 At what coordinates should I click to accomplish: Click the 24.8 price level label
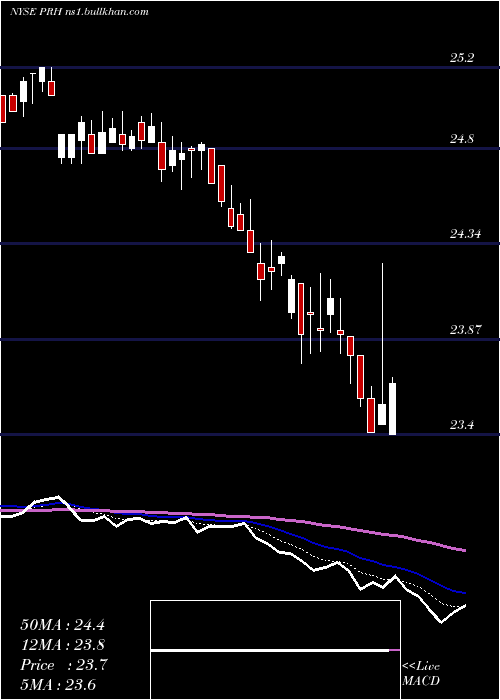tap(462, 140)
